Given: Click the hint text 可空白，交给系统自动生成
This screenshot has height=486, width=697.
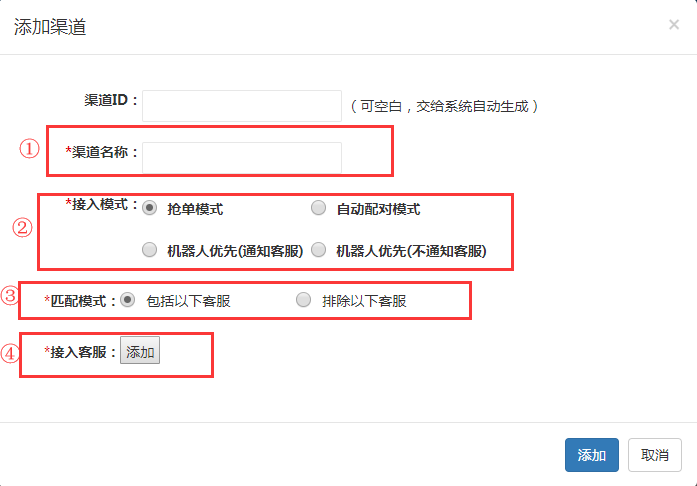Looking at the screenshot, I should click(x=445, y=105).
